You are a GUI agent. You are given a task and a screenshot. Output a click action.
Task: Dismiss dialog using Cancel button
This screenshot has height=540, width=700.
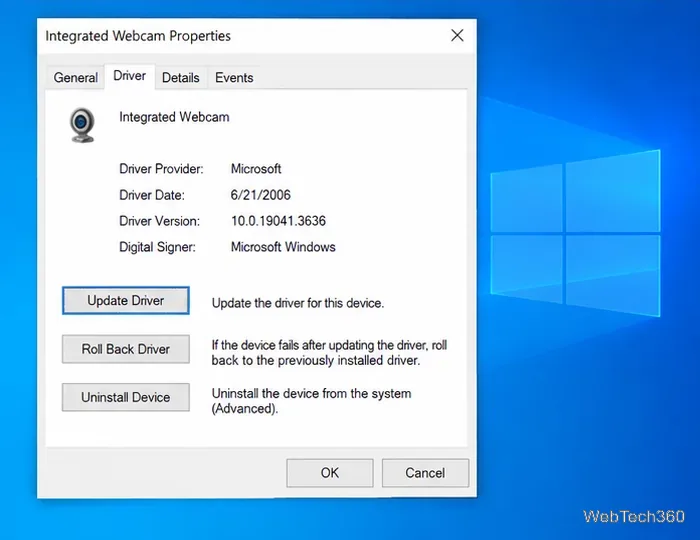(425, 473)
